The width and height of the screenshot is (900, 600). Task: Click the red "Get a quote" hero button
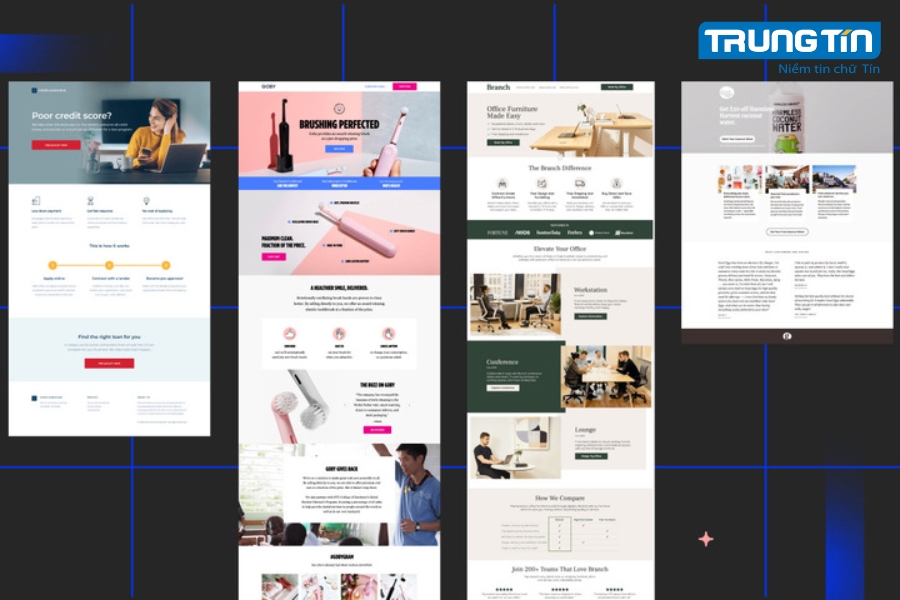click(56, 145)
